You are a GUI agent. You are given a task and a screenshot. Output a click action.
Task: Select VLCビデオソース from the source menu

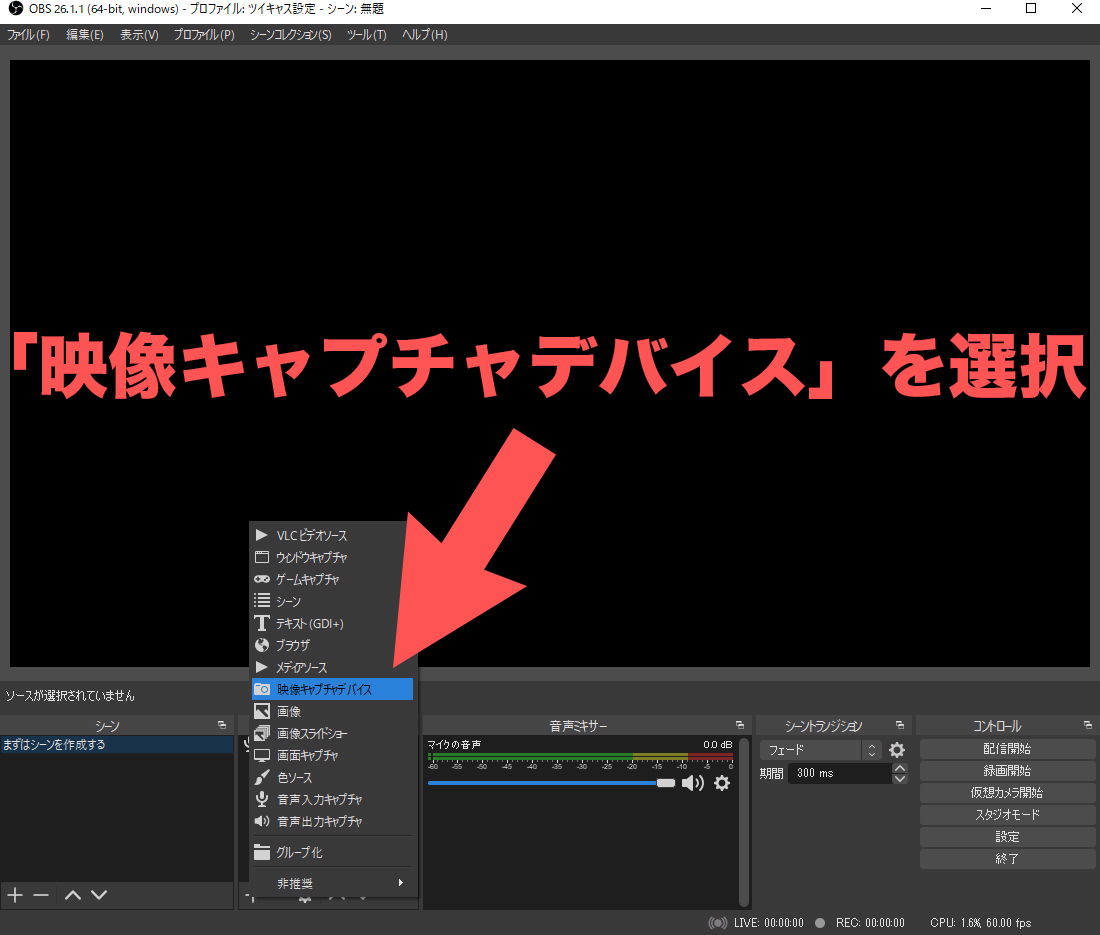(332, 535)
